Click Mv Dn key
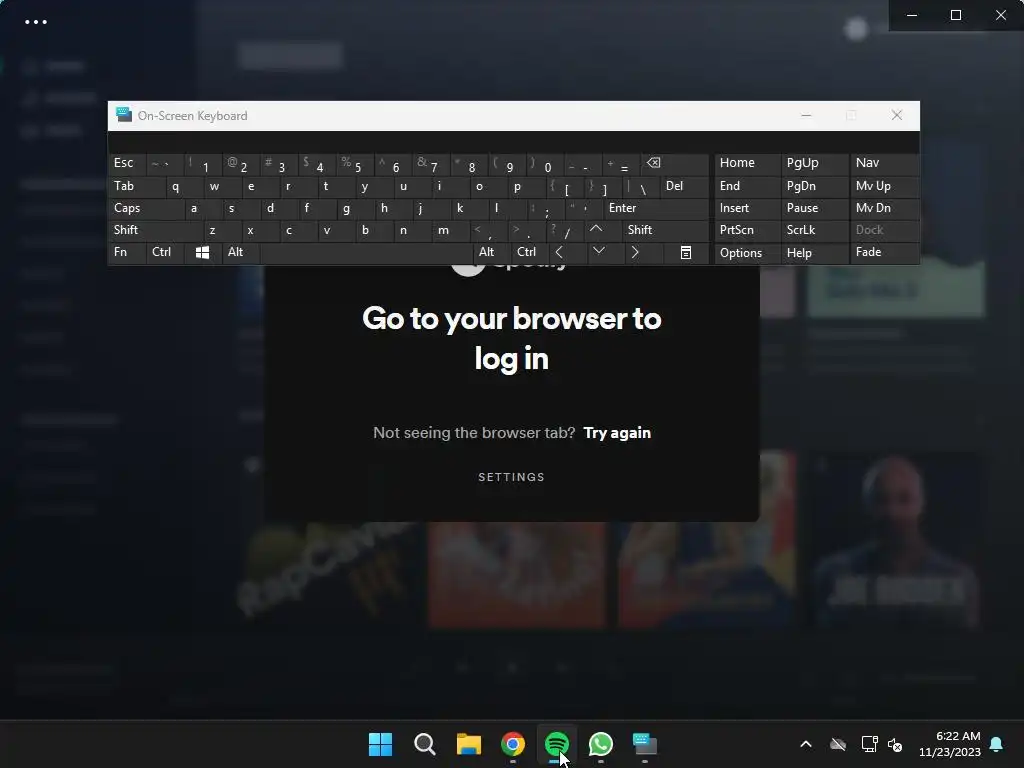Viewport: 1024px width, 768px height. pyautogui.click(x=884, y=208)
